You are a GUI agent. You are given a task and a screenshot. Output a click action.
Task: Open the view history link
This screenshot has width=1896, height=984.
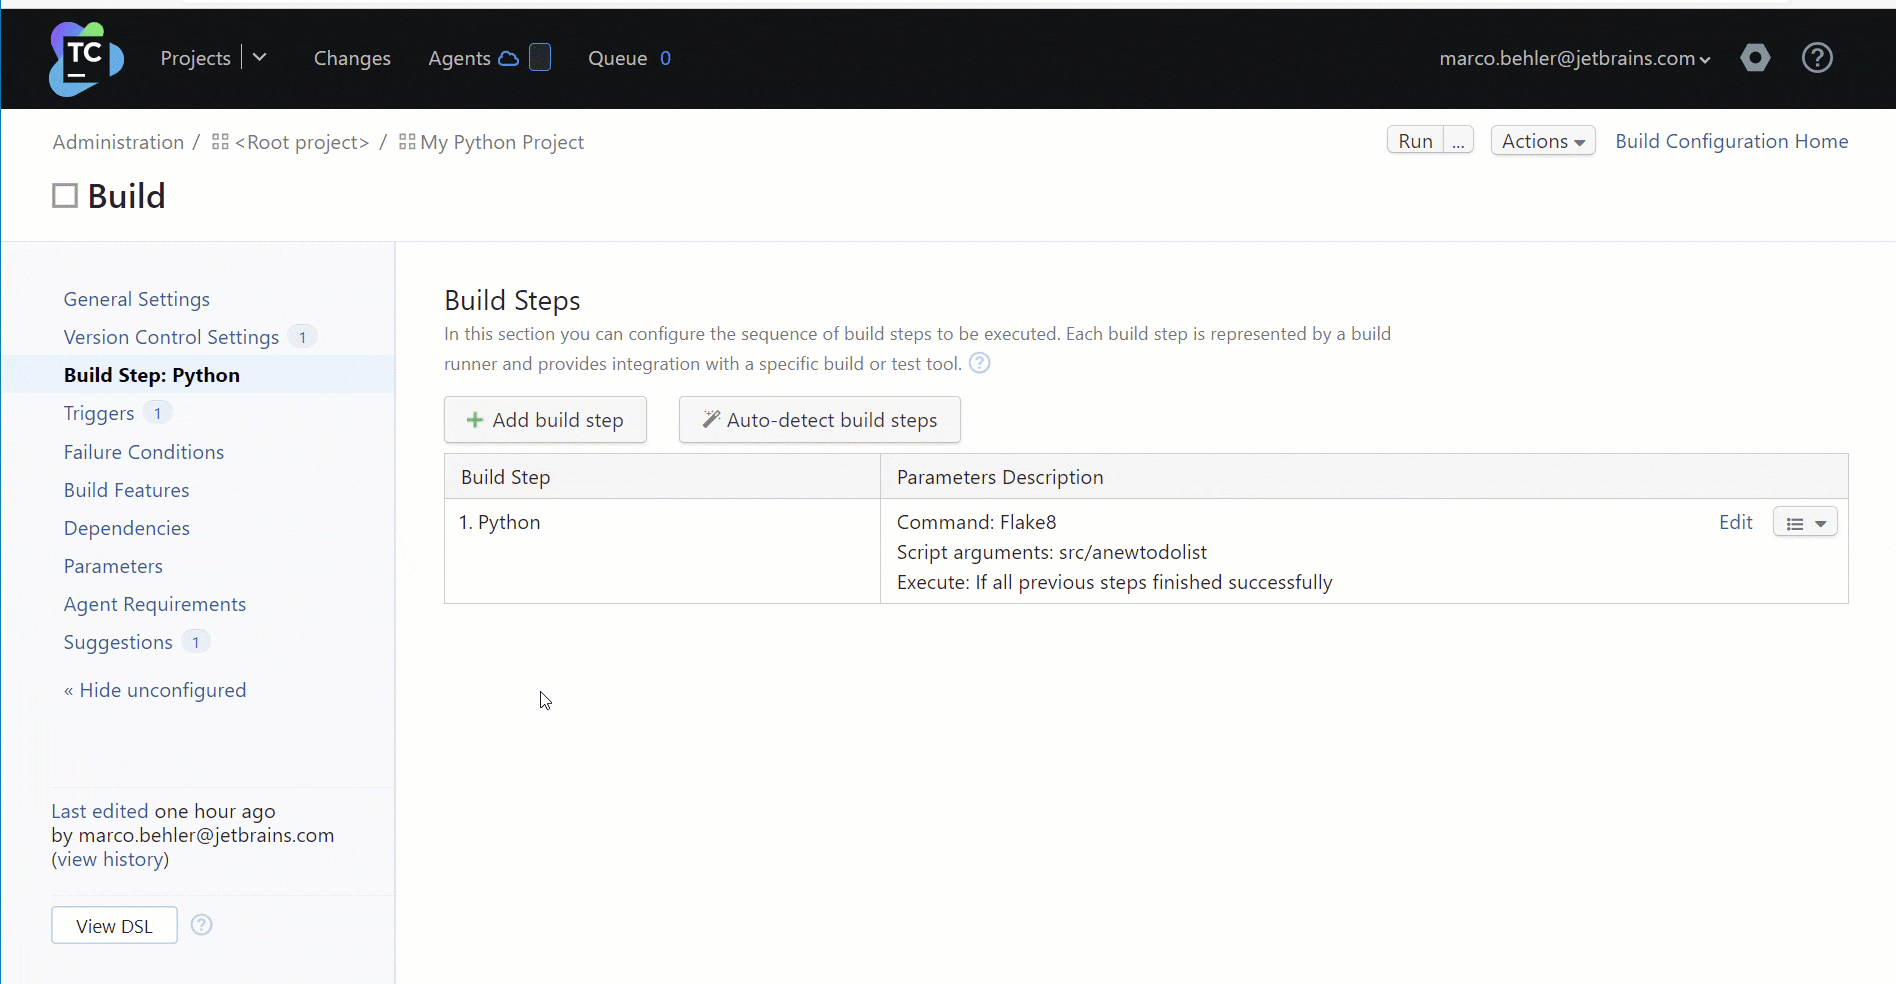click(109, 859)
